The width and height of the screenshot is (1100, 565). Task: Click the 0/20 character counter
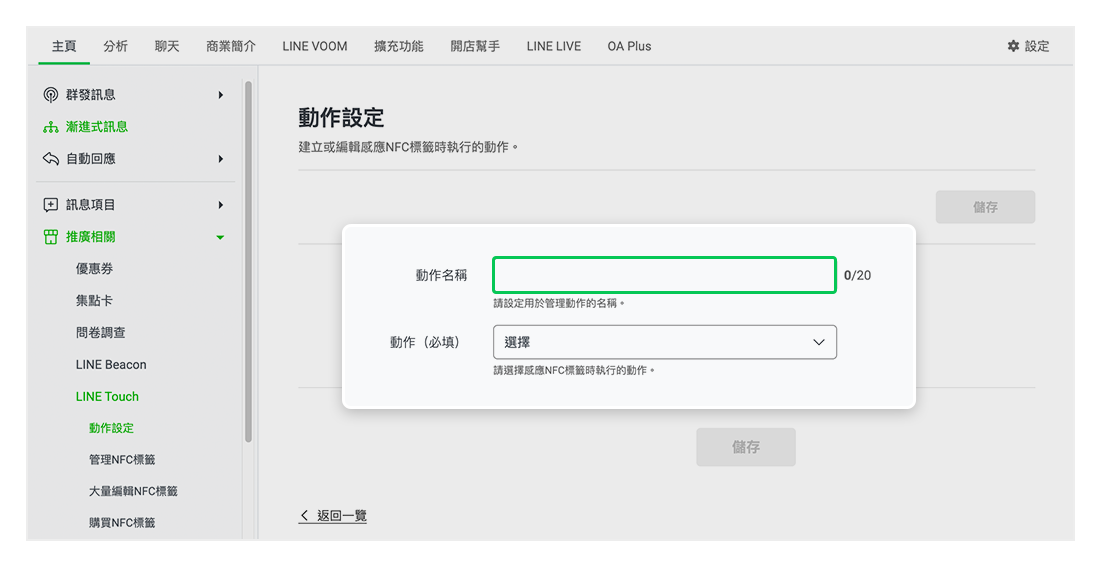[857, 275]
